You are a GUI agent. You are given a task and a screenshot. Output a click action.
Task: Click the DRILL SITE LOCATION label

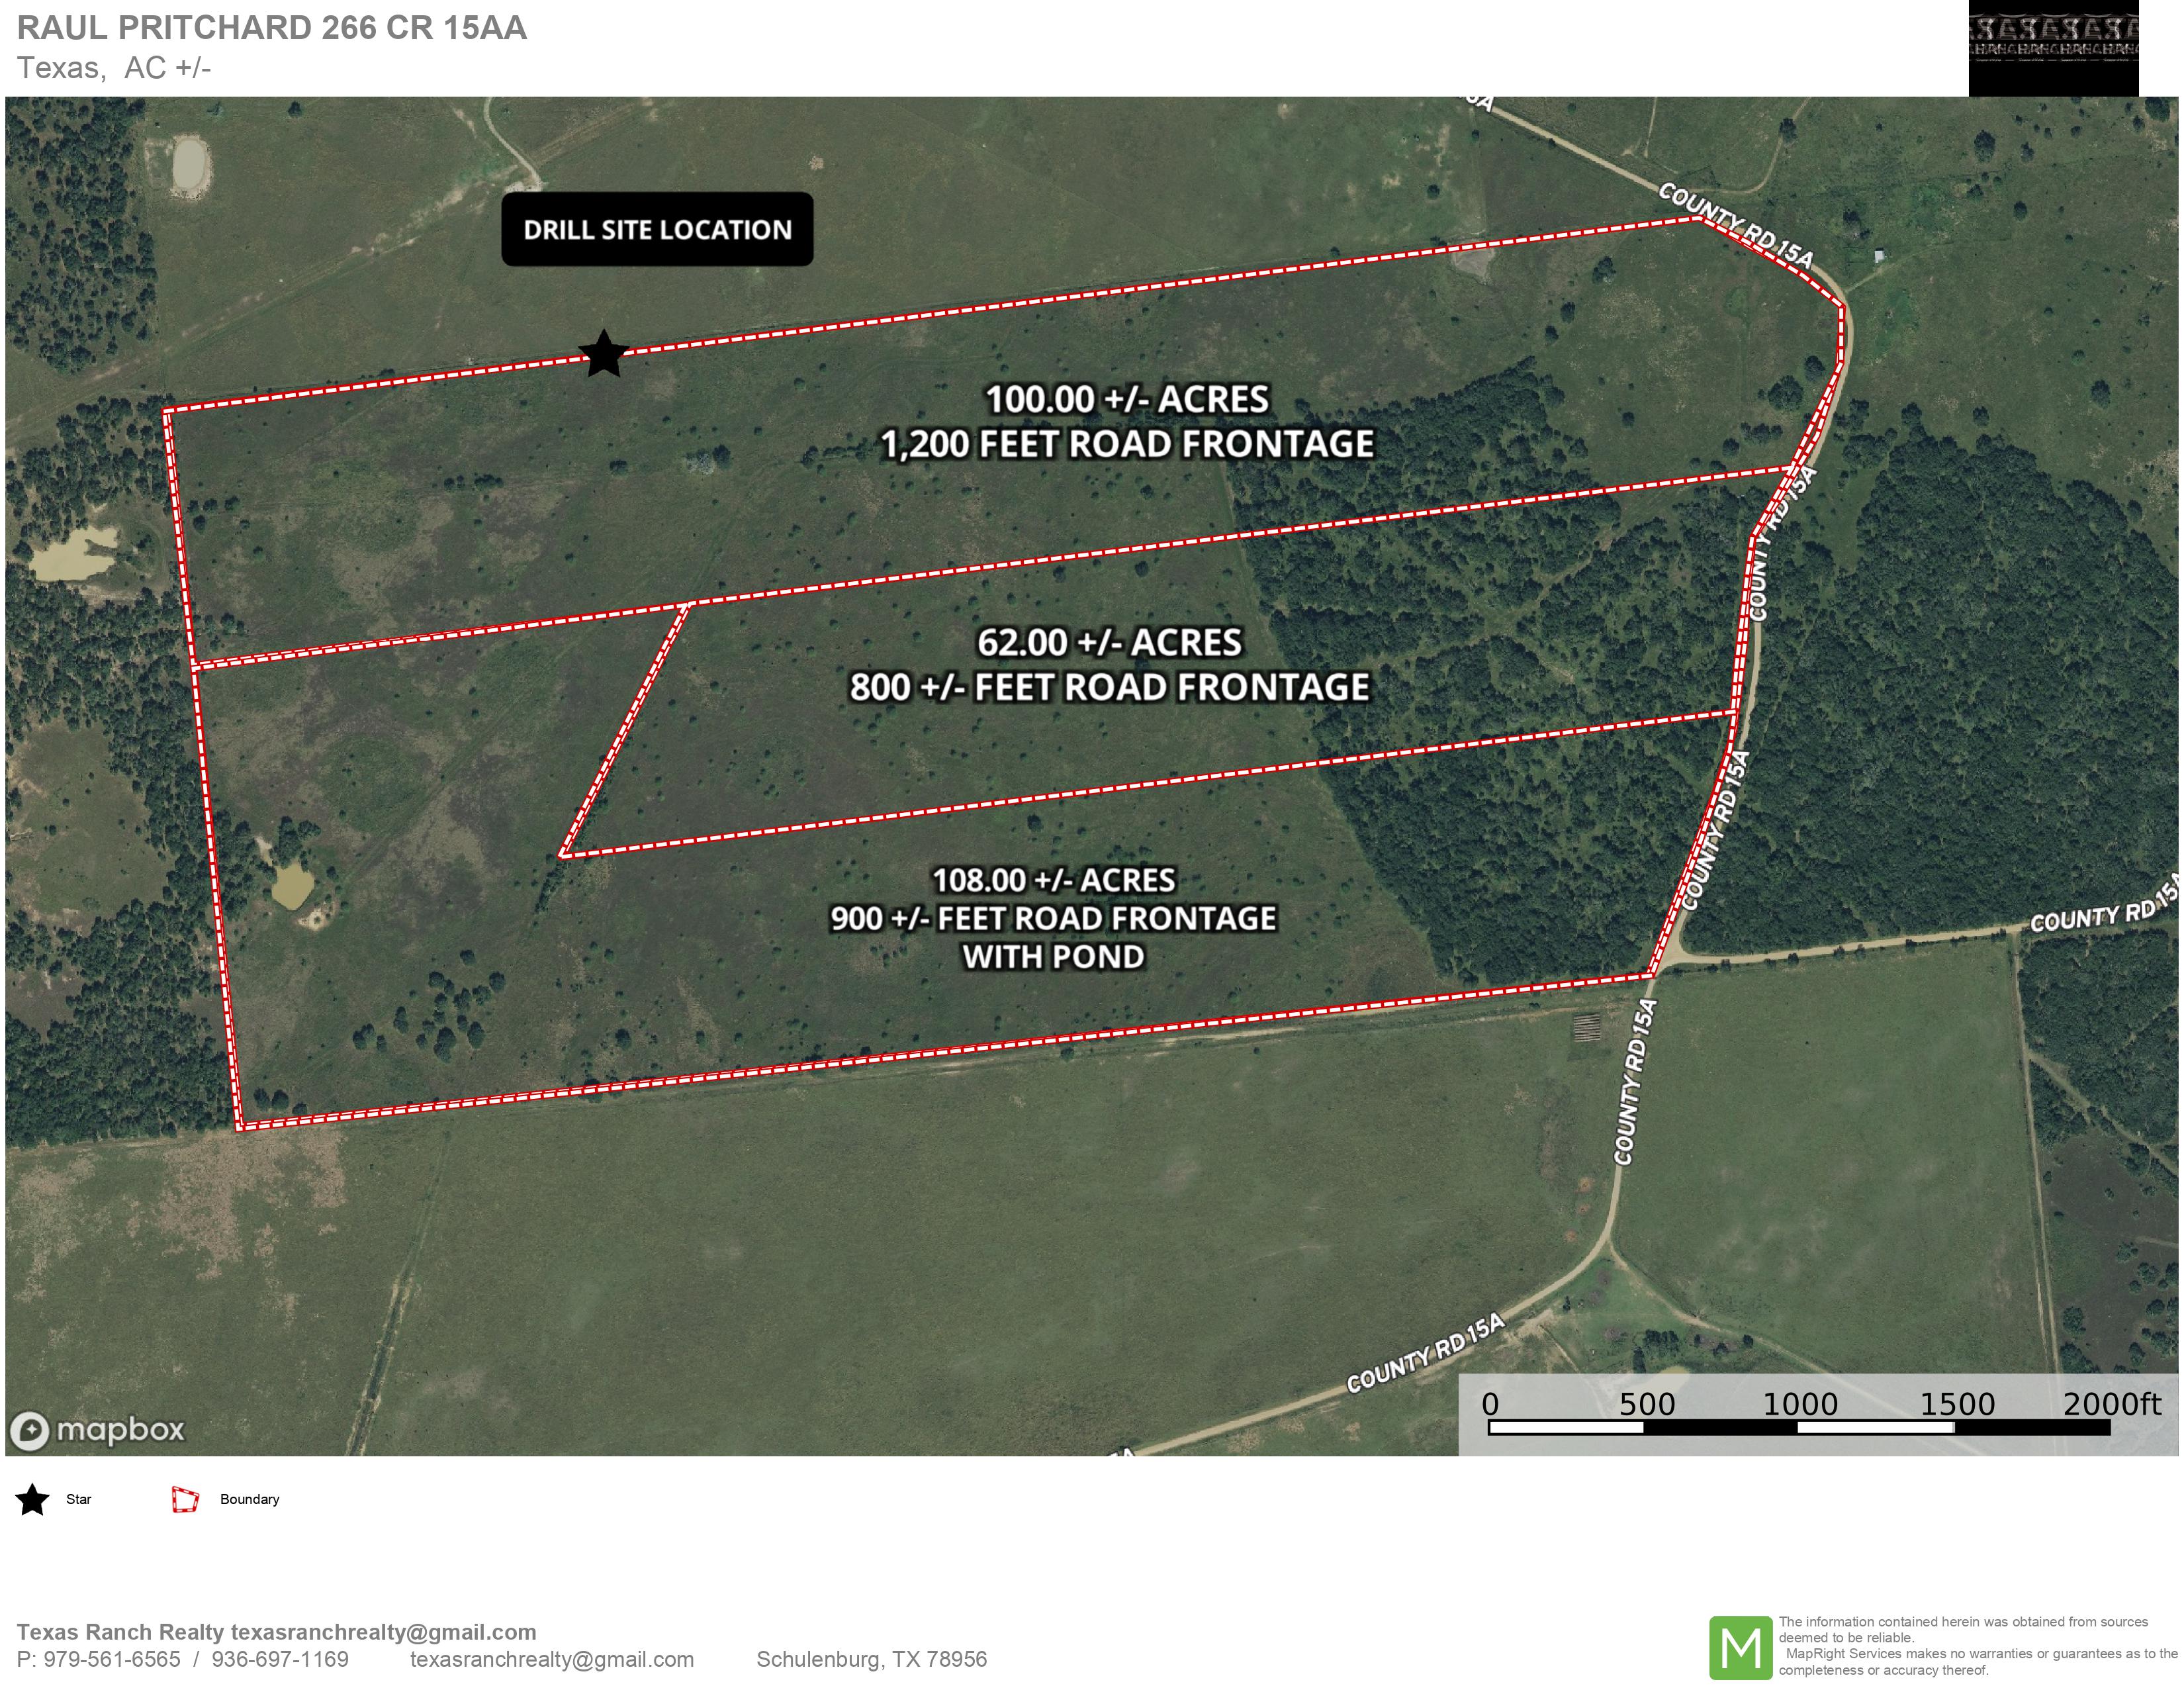pyautogui.click(x=657, y=229)
